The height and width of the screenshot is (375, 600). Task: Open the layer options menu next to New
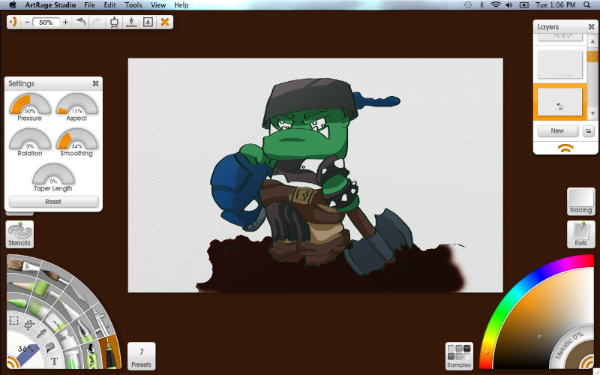(588, 131)
